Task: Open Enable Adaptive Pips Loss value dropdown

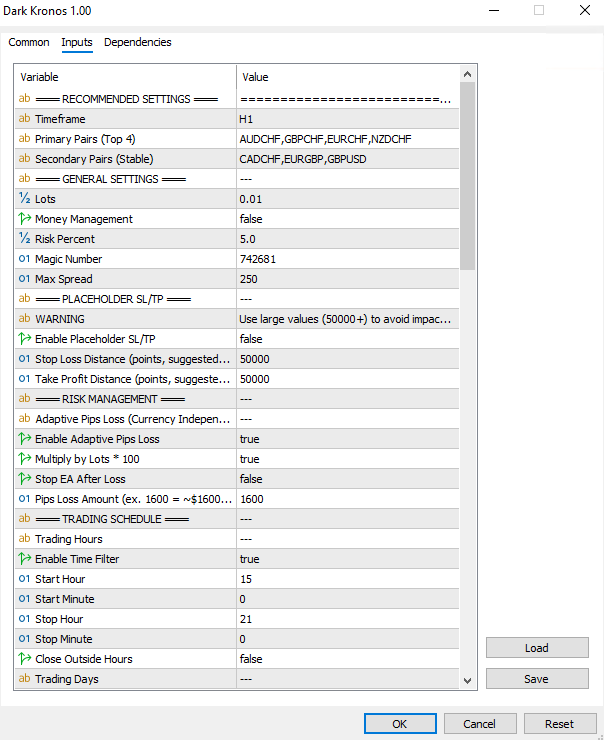Action: (347, 439)
